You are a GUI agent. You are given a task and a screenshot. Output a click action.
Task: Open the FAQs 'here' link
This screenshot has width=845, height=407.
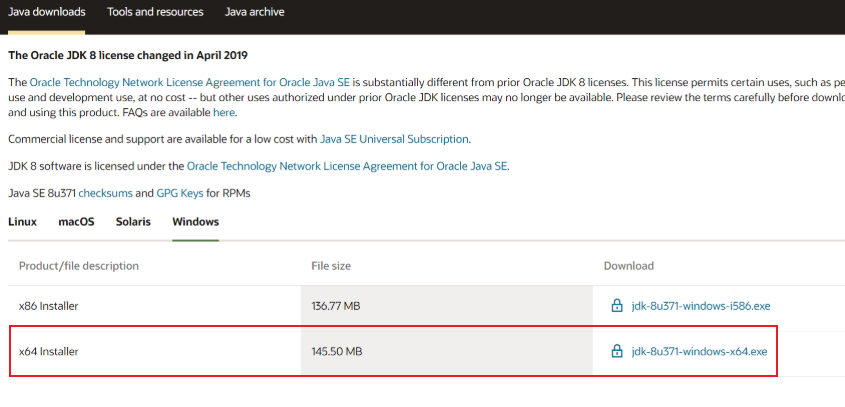coord(224,113)
